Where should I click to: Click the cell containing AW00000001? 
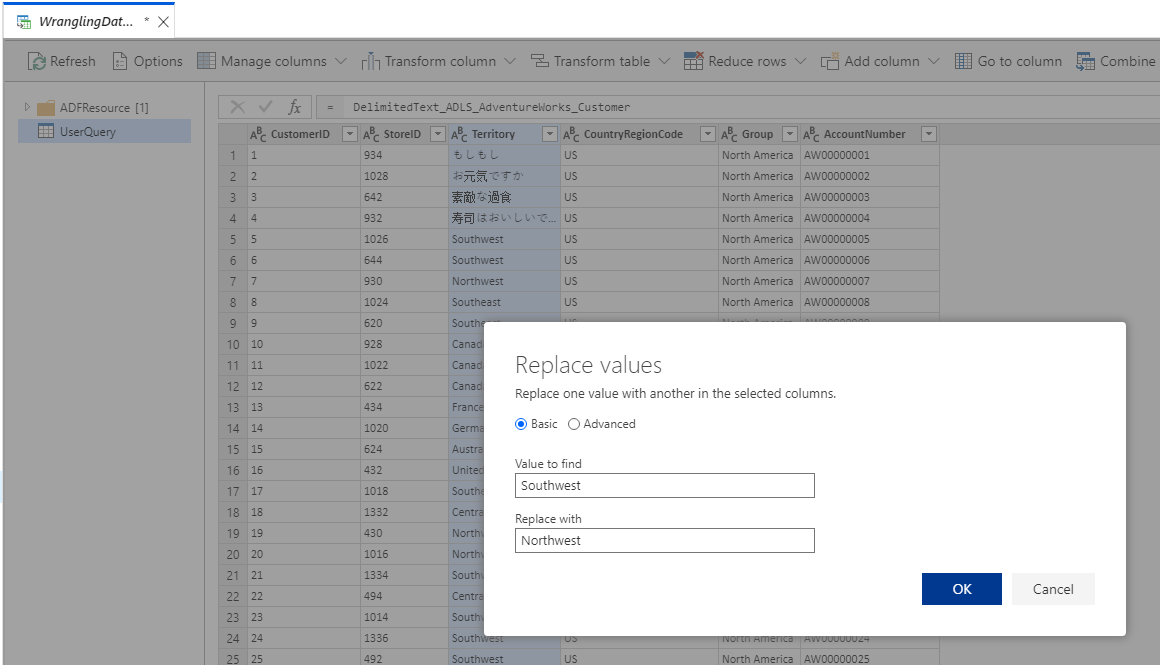tap(870, 155)
